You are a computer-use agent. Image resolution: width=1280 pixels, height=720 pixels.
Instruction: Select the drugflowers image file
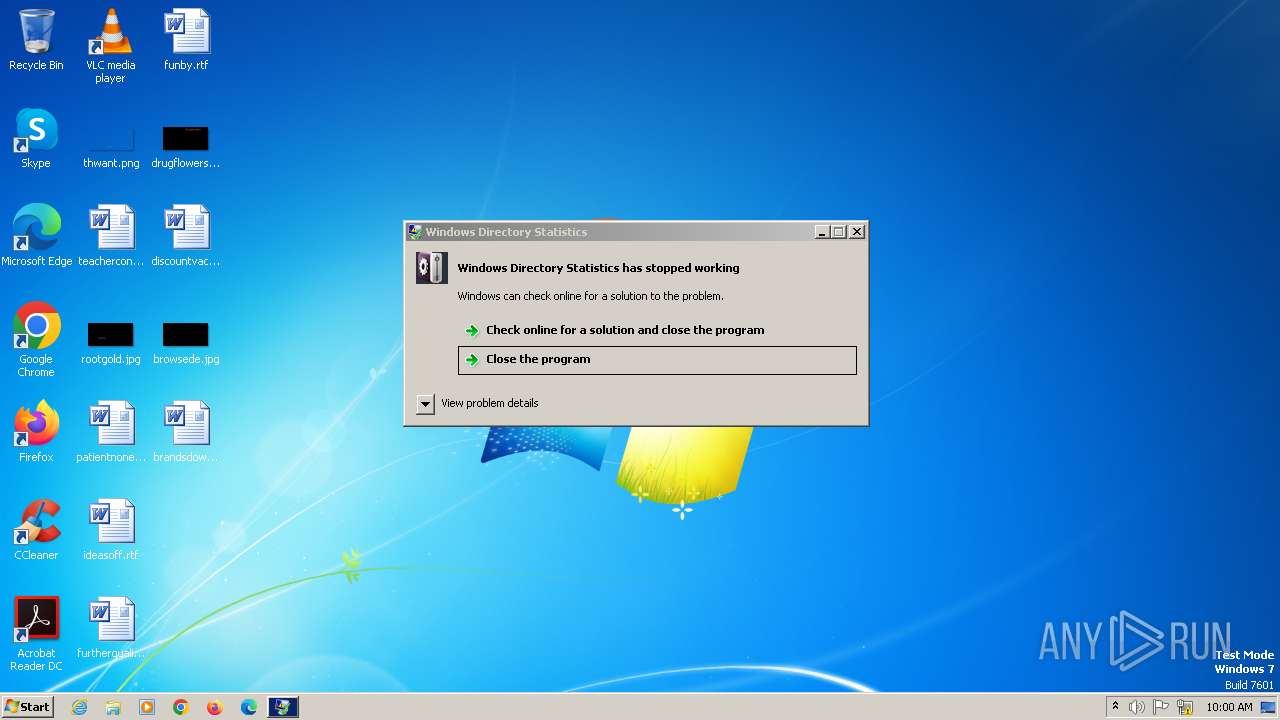click(x=186, y=146)
